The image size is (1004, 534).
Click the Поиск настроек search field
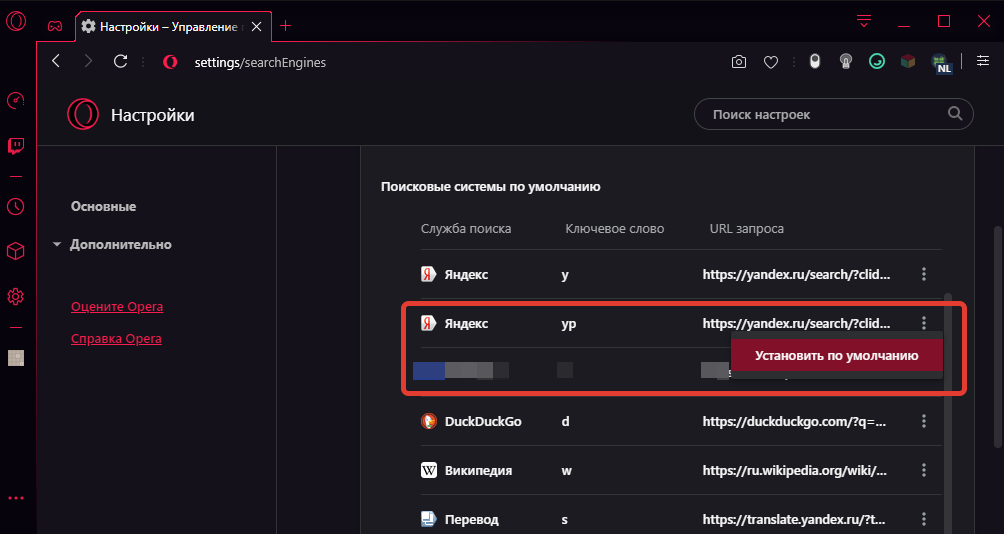coord(834,114)
